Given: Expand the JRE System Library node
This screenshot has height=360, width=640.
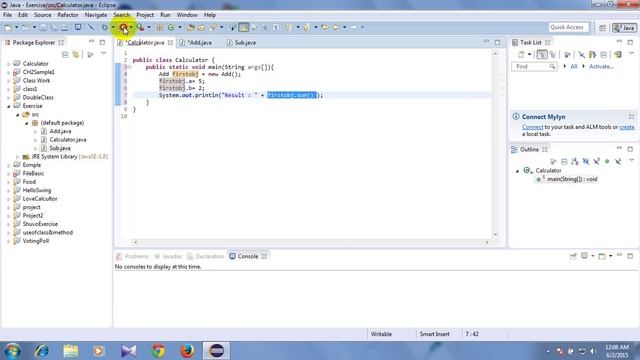Looking at the screenshot, I should [18, 157].
